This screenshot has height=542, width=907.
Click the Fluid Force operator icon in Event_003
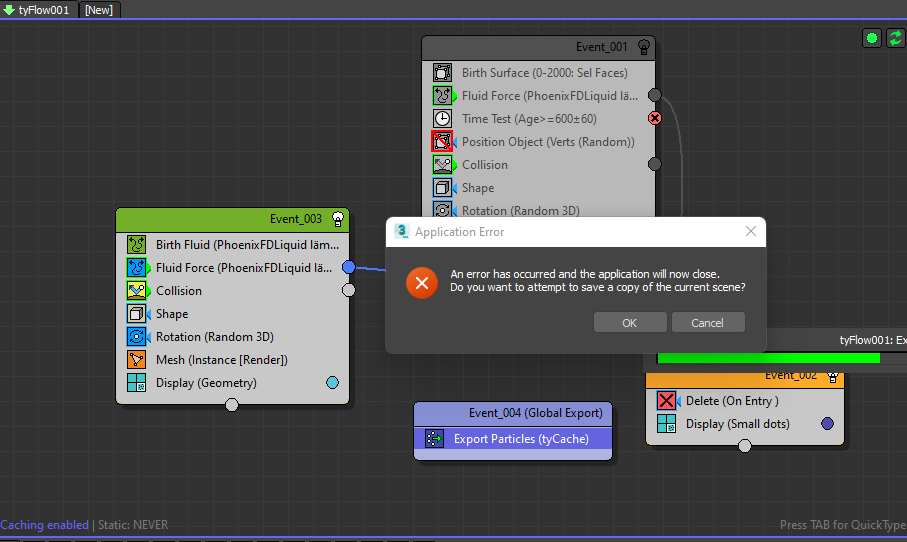[x=137, y=267]
